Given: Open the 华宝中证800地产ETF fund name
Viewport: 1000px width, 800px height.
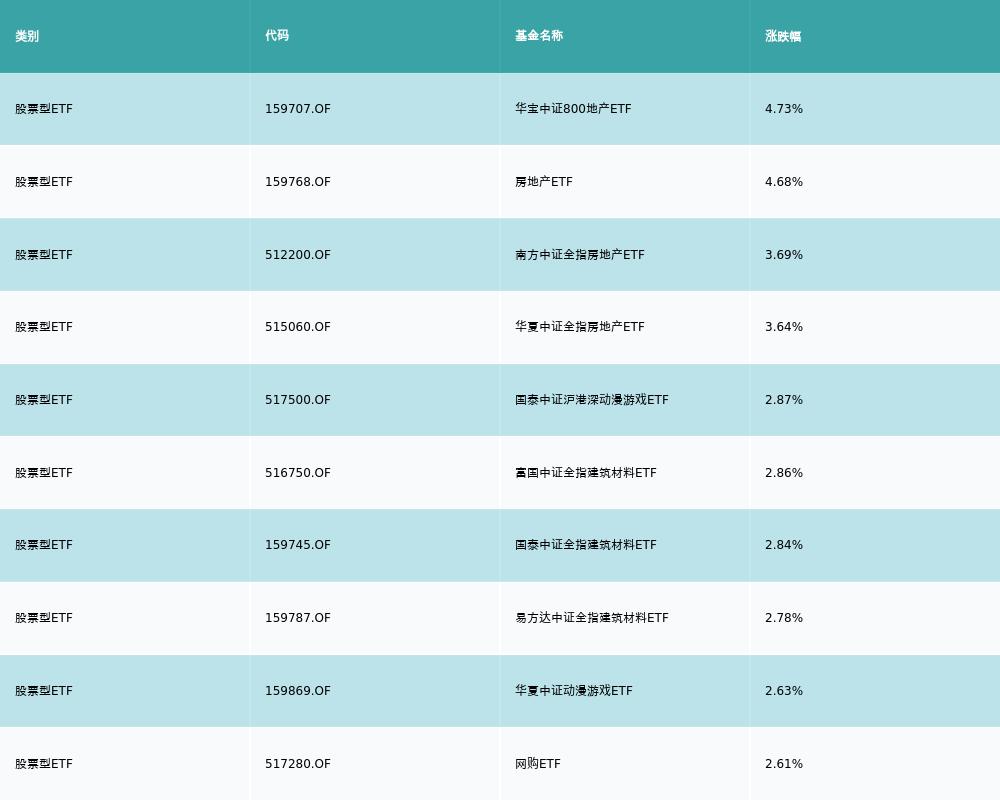Looking at the screenshot, I should coord(573,109).
